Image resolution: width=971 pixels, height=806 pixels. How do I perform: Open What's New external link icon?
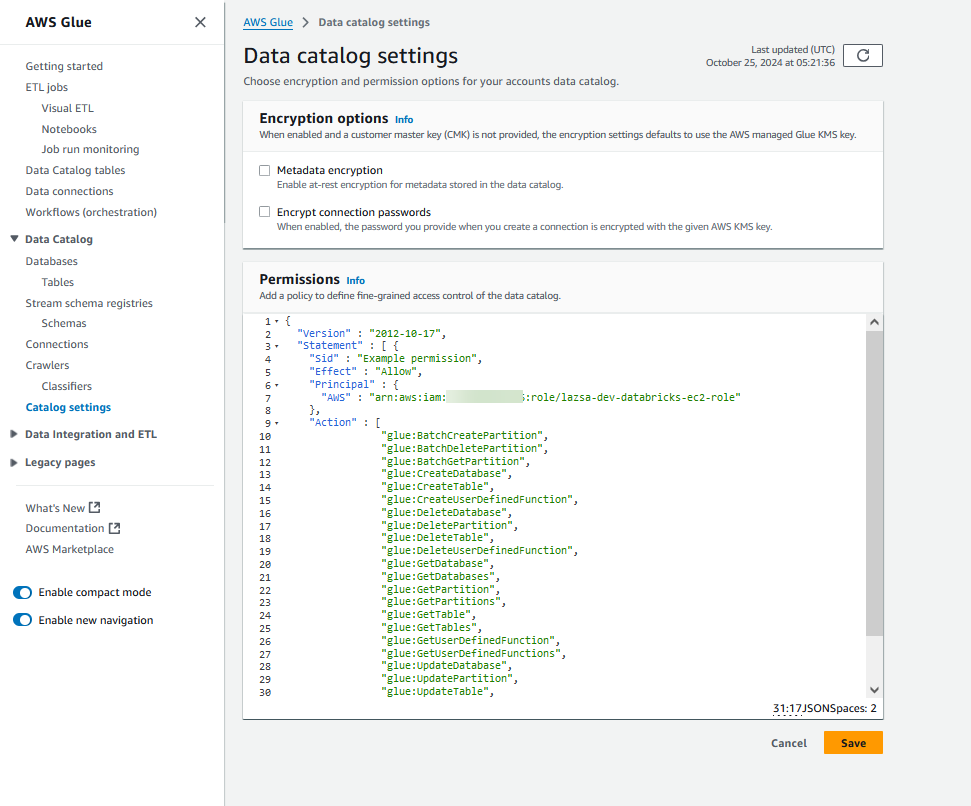pos(95,508)
